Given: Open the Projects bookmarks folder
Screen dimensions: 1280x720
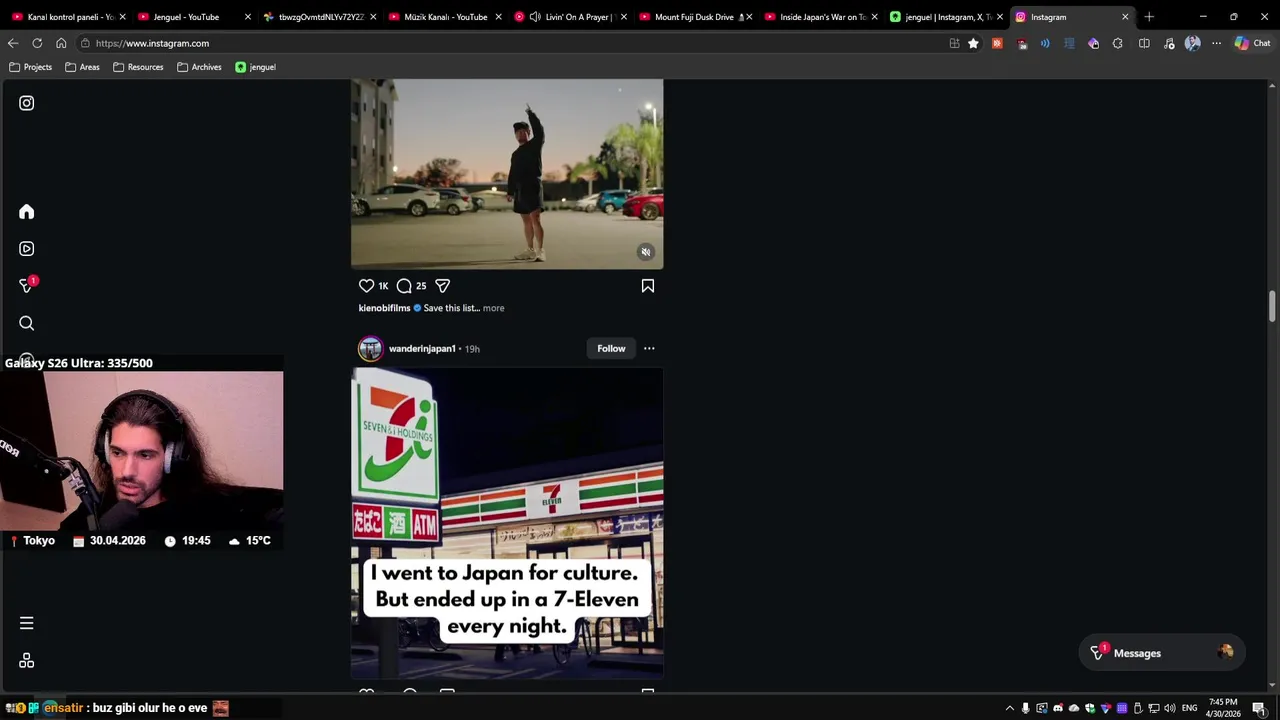Looking at the screenshot, I should pyautogui.click(x=30, y=67).
